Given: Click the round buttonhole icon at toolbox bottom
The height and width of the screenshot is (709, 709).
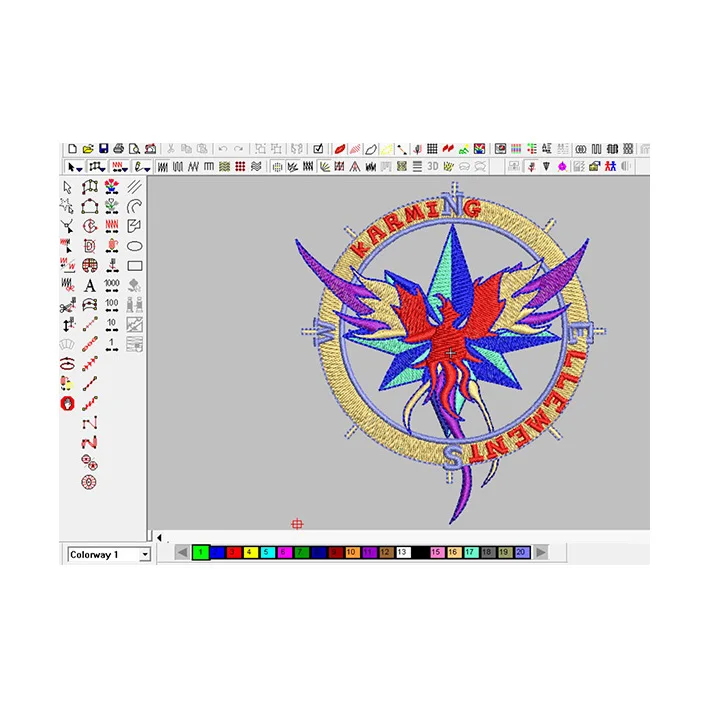Looking at the screenshot, I should pos(89,482).
